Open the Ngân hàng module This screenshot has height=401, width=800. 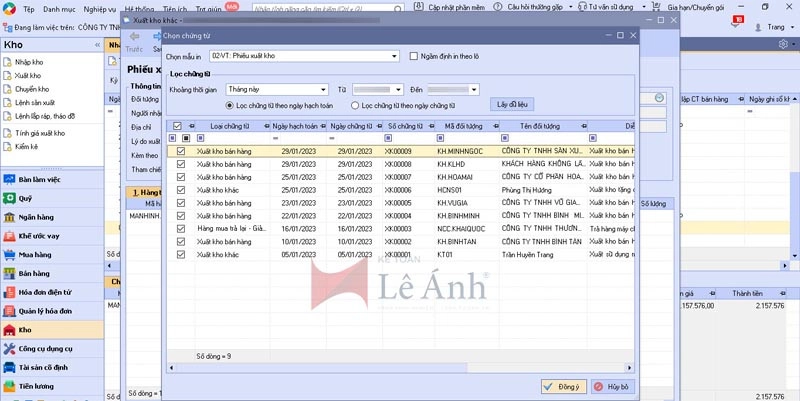pyautogui.click(x=35, y=217)
